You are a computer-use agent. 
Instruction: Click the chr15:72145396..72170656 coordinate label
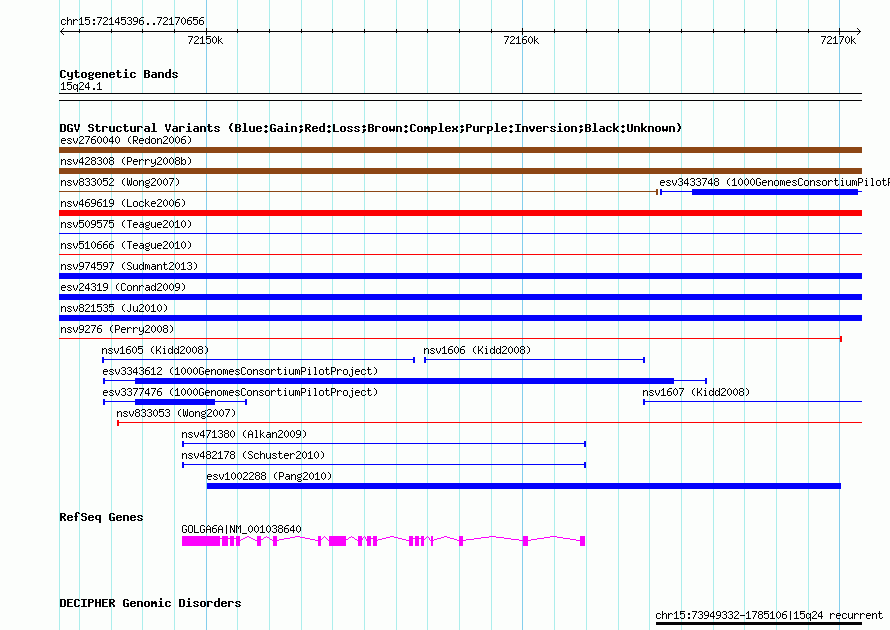132,21
